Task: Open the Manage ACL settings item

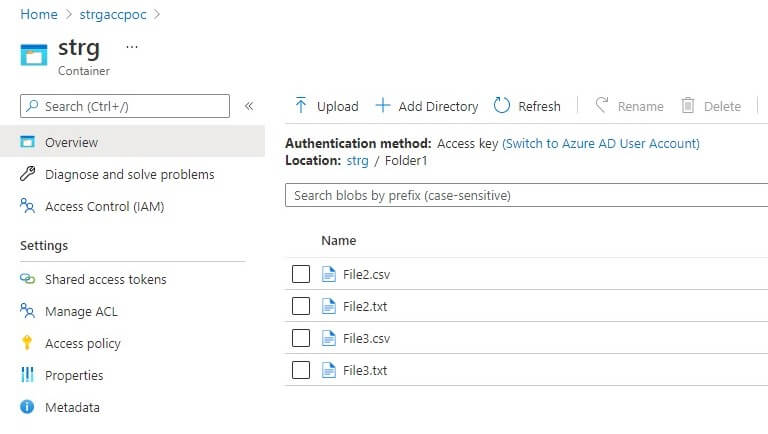Action: [x=81, y=311]
